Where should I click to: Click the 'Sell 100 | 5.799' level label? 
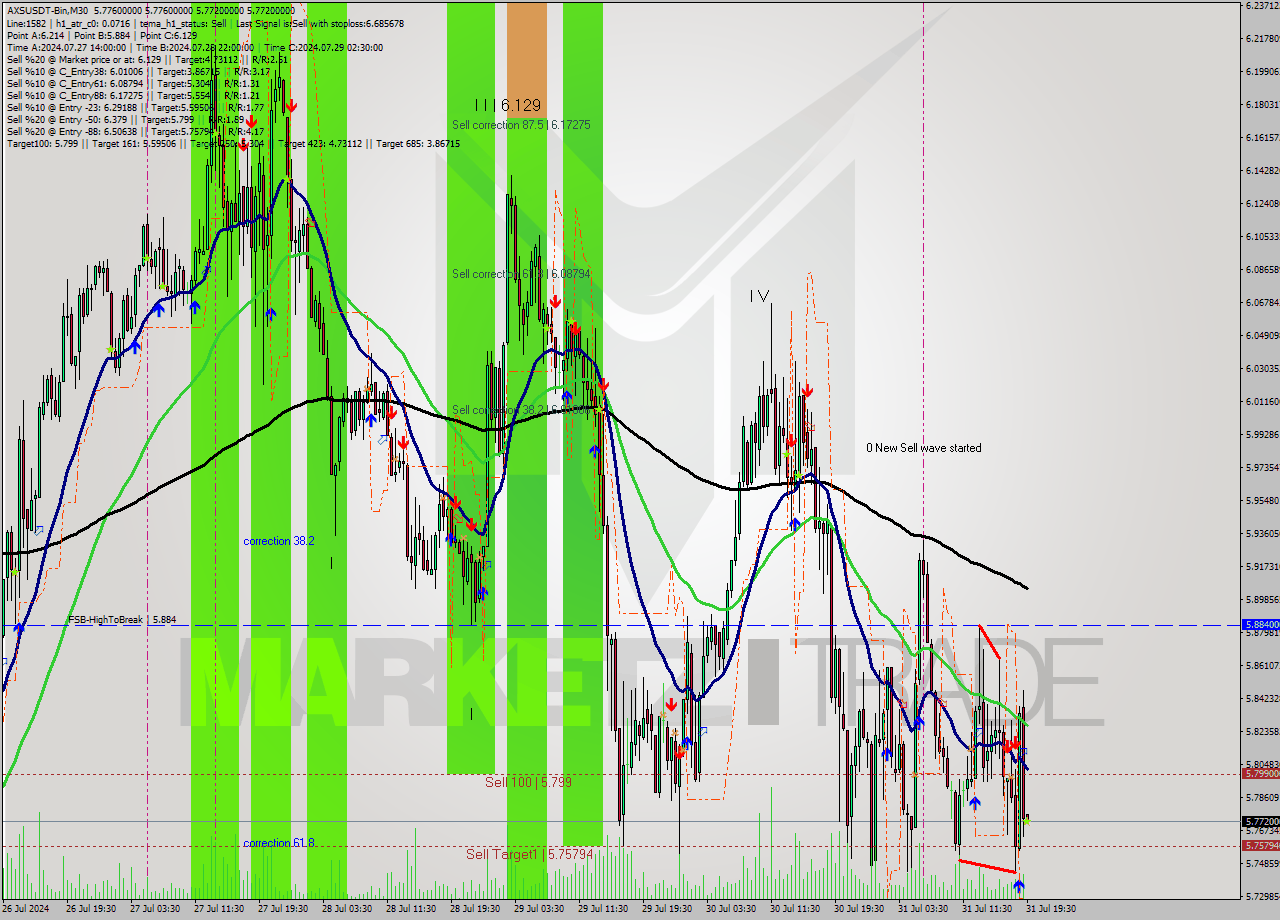(x=528, y=782)
